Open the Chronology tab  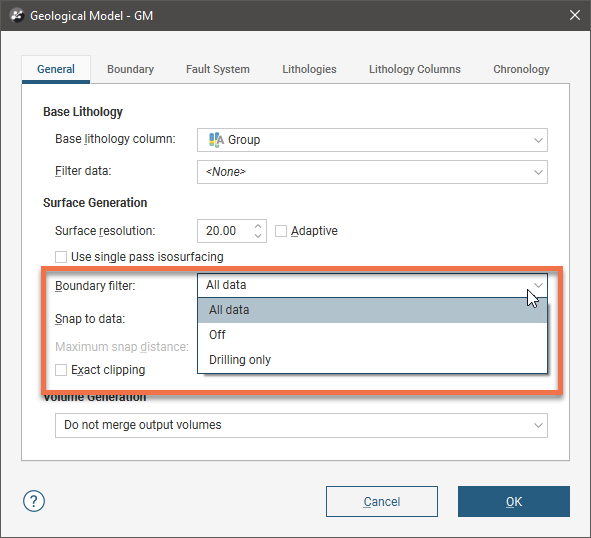pyautogui.click(x=521, y=69)
